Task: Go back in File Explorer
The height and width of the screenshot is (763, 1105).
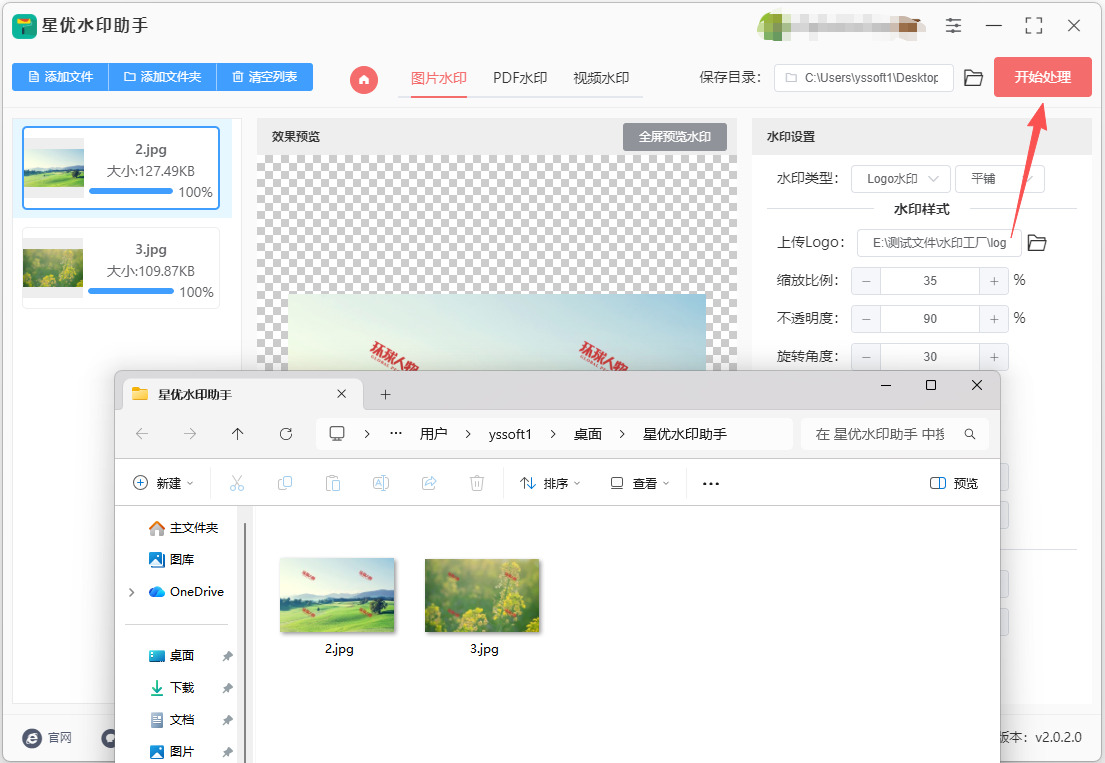Action: (x=142, y=434)
